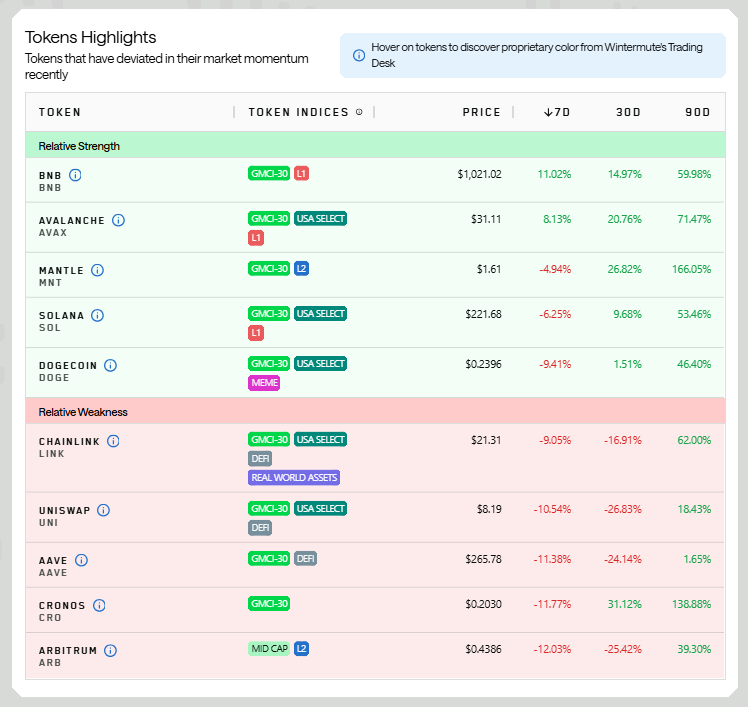The height and width of the screenshot is (707, 748).
Task: Click the DOGECOIN token name
Action: coord(68,365)
